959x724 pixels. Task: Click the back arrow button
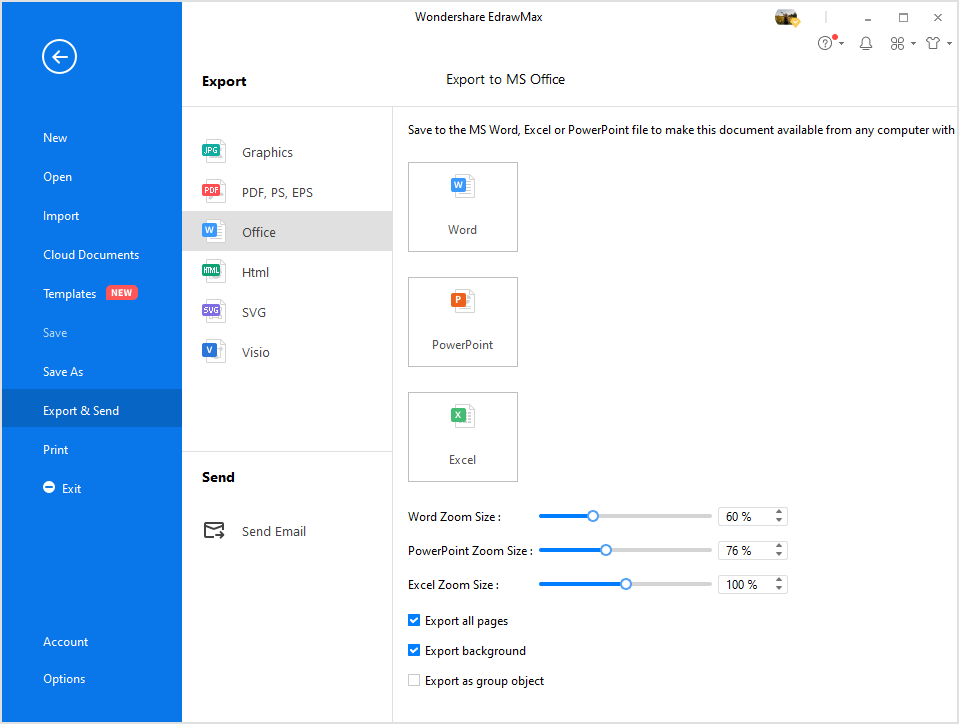[x=59, y=57]
